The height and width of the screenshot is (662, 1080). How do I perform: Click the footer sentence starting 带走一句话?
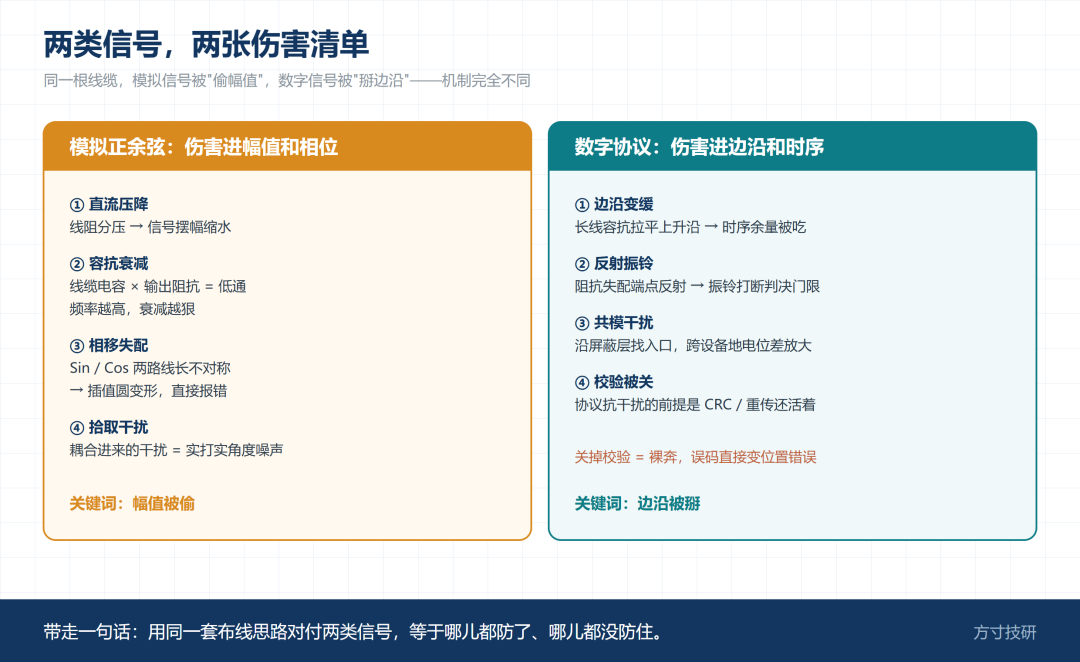pyautogui.click(x=353, y=632)
